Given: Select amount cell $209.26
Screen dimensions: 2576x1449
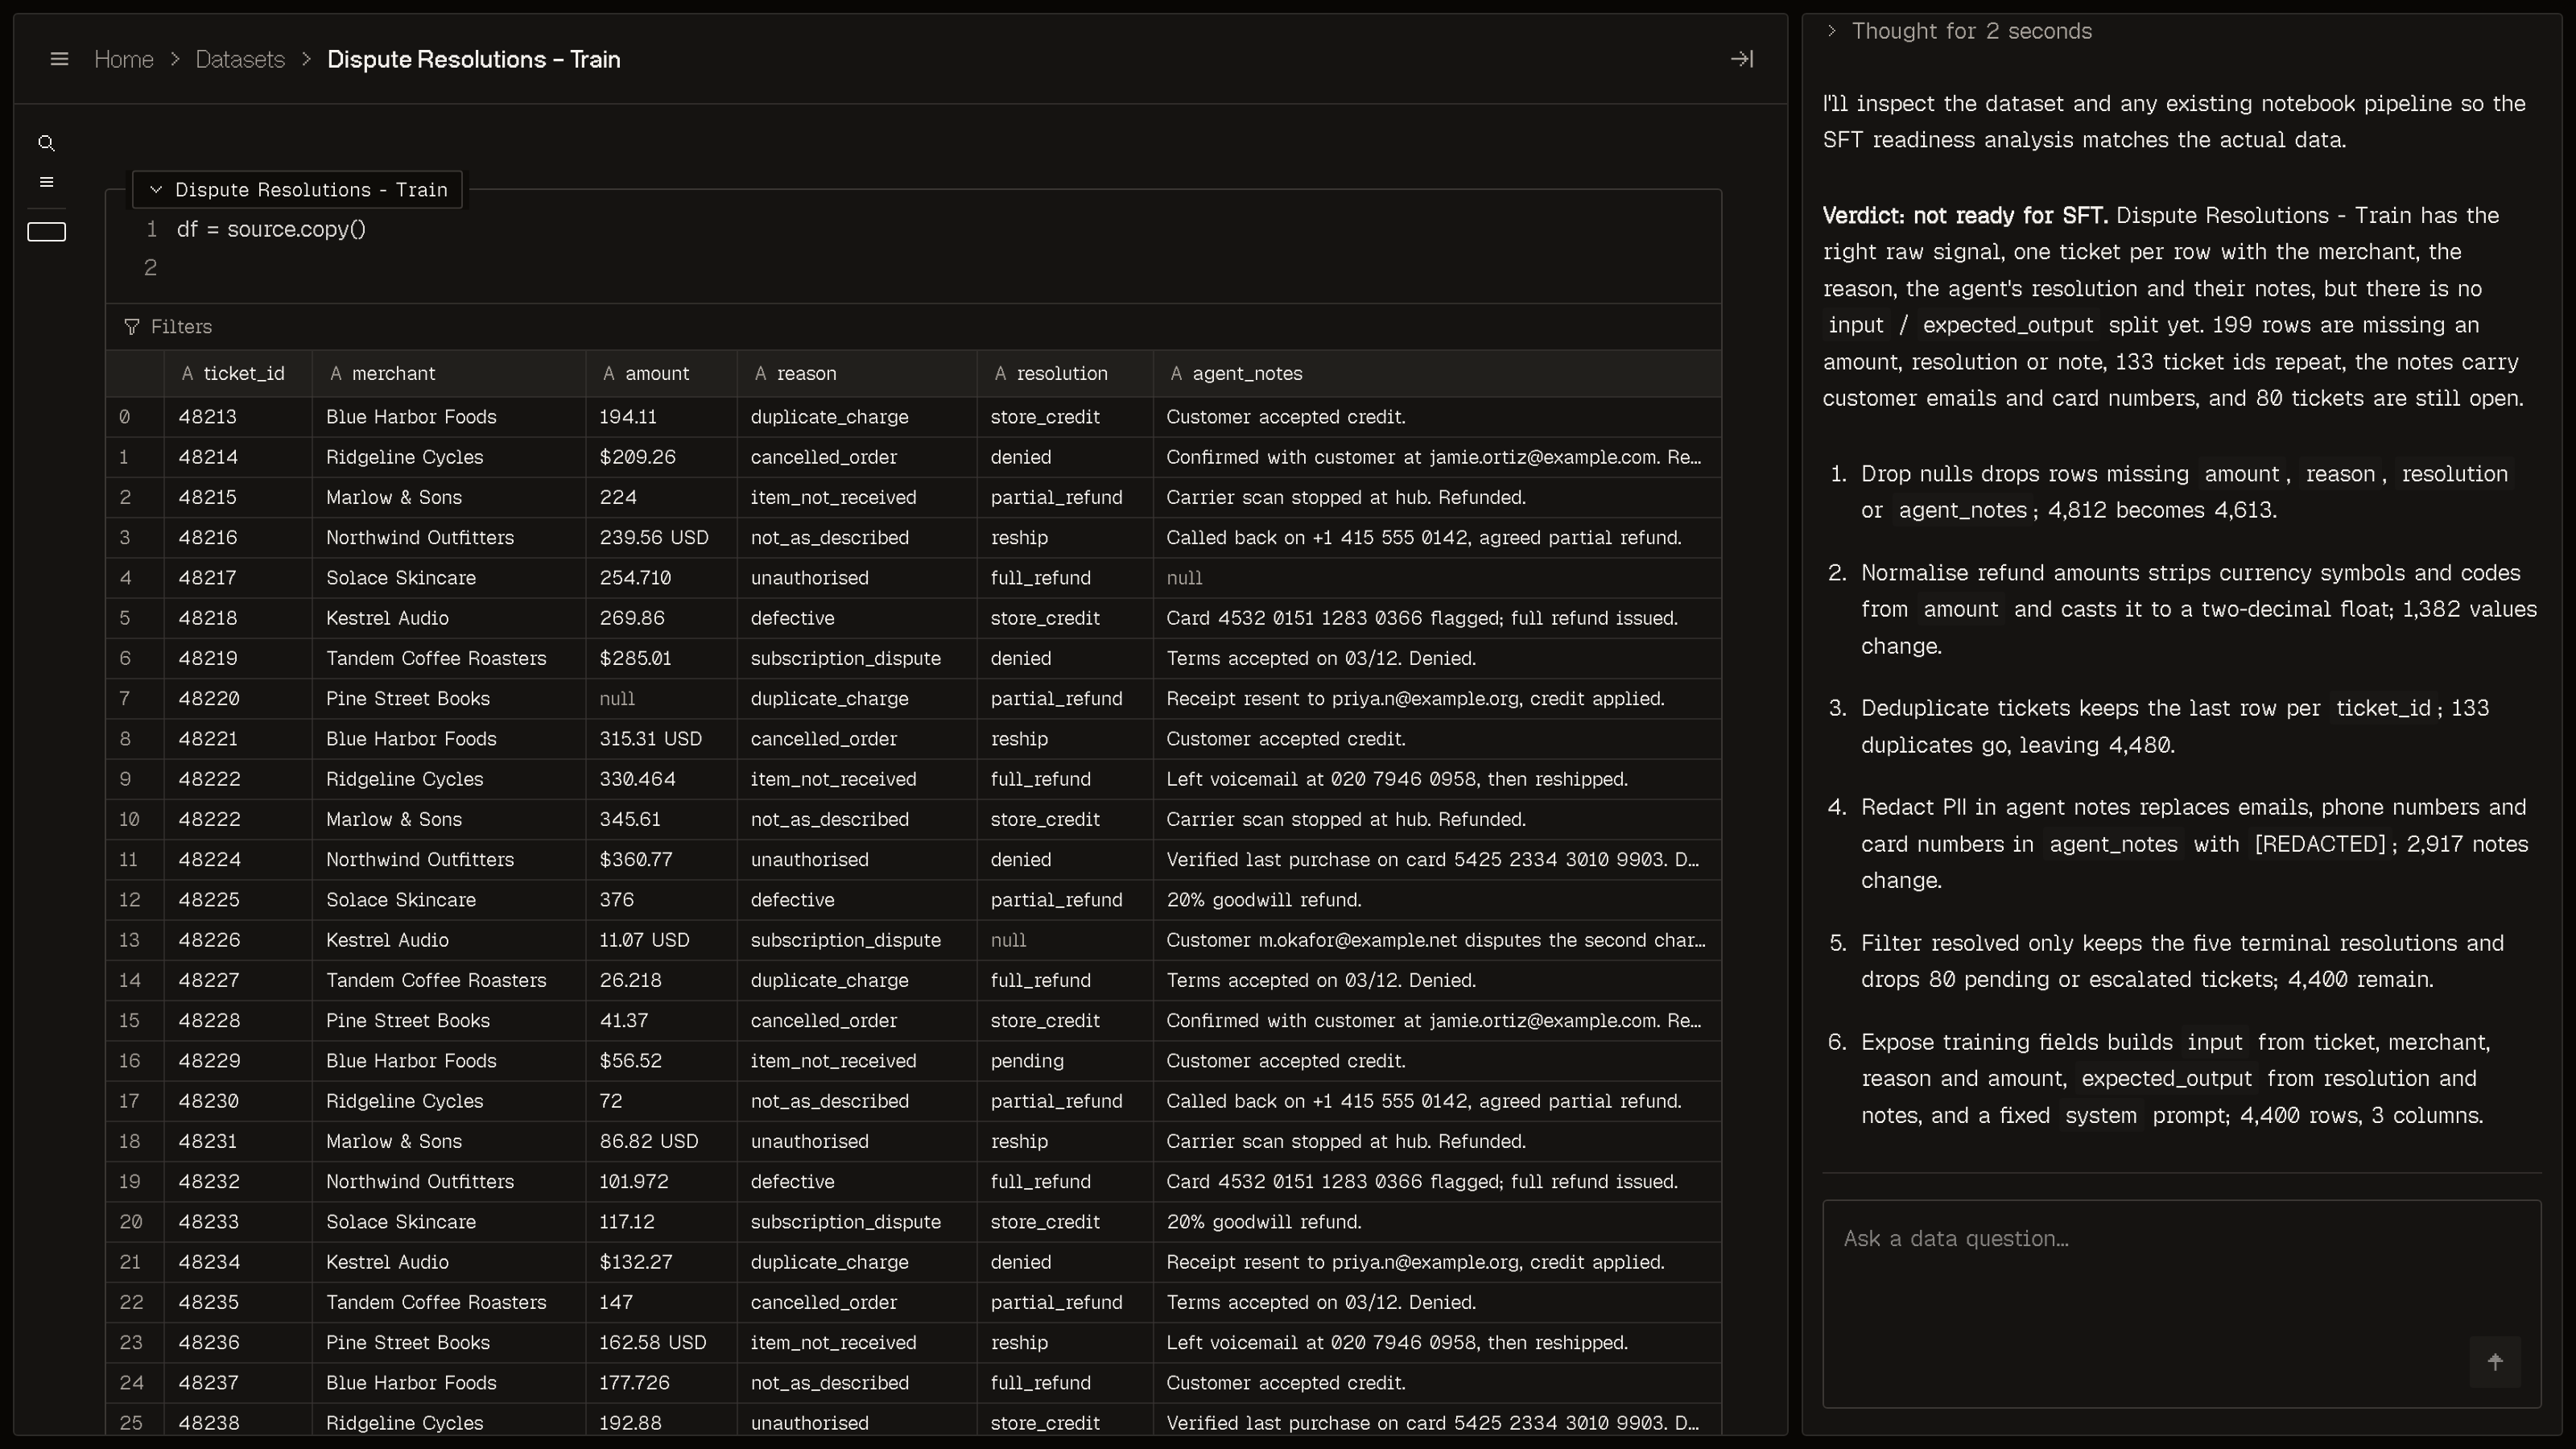Looking at the screenshot, I should (x=661, y=457).
